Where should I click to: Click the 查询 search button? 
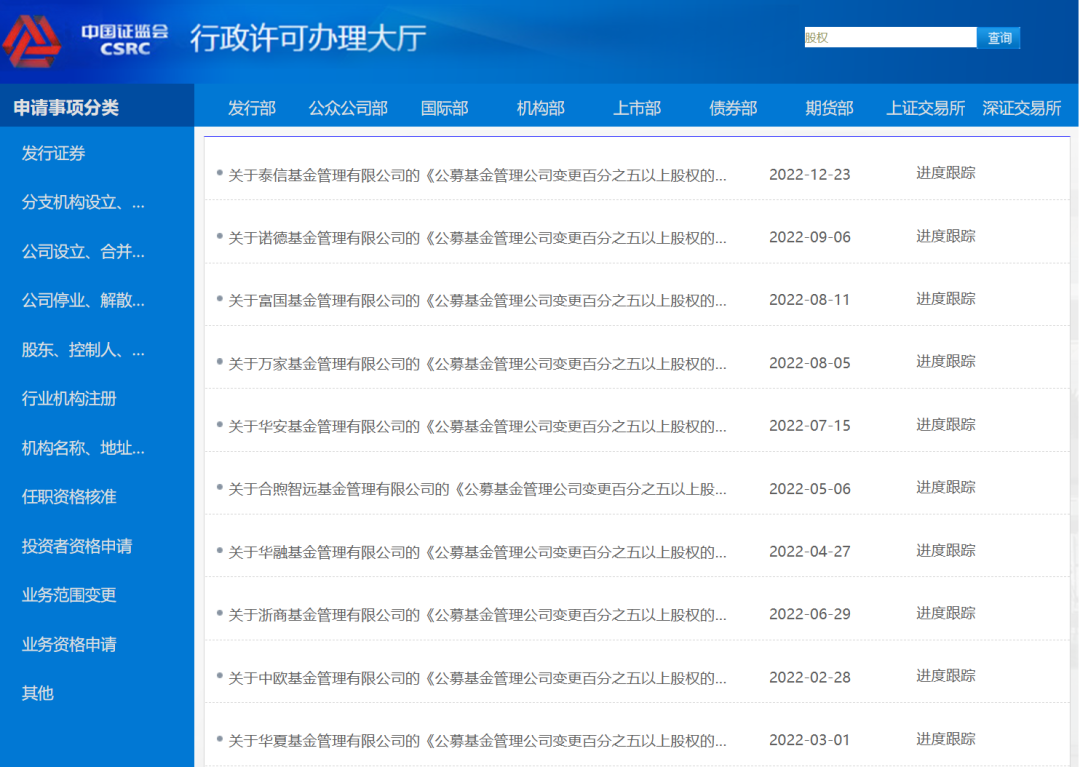(x=999, y=38)
